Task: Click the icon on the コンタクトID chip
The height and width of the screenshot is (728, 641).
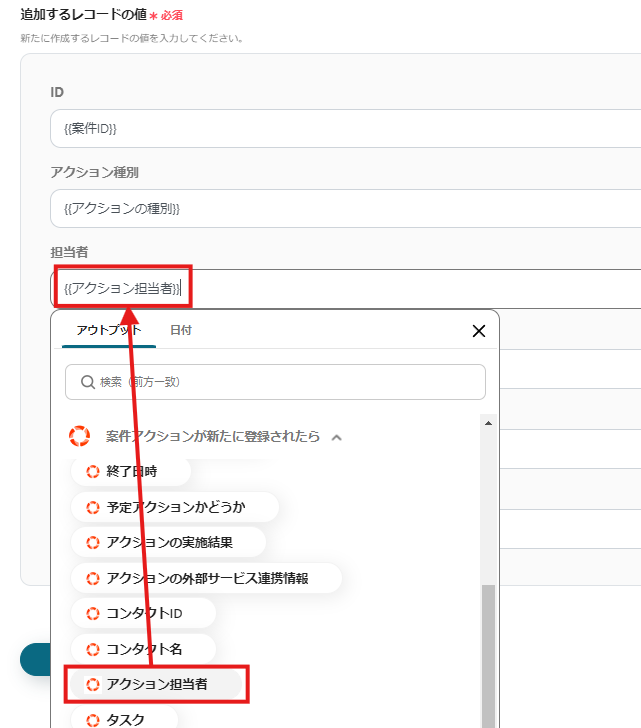Action: pyautogui.click(x=93, y=614)
